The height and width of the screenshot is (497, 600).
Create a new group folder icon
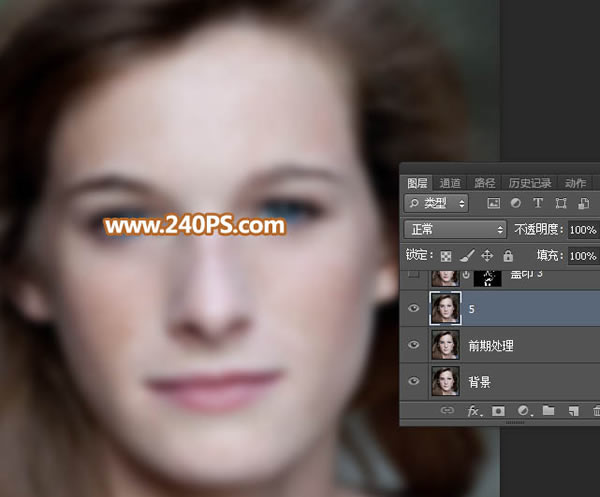pos(548,411)
